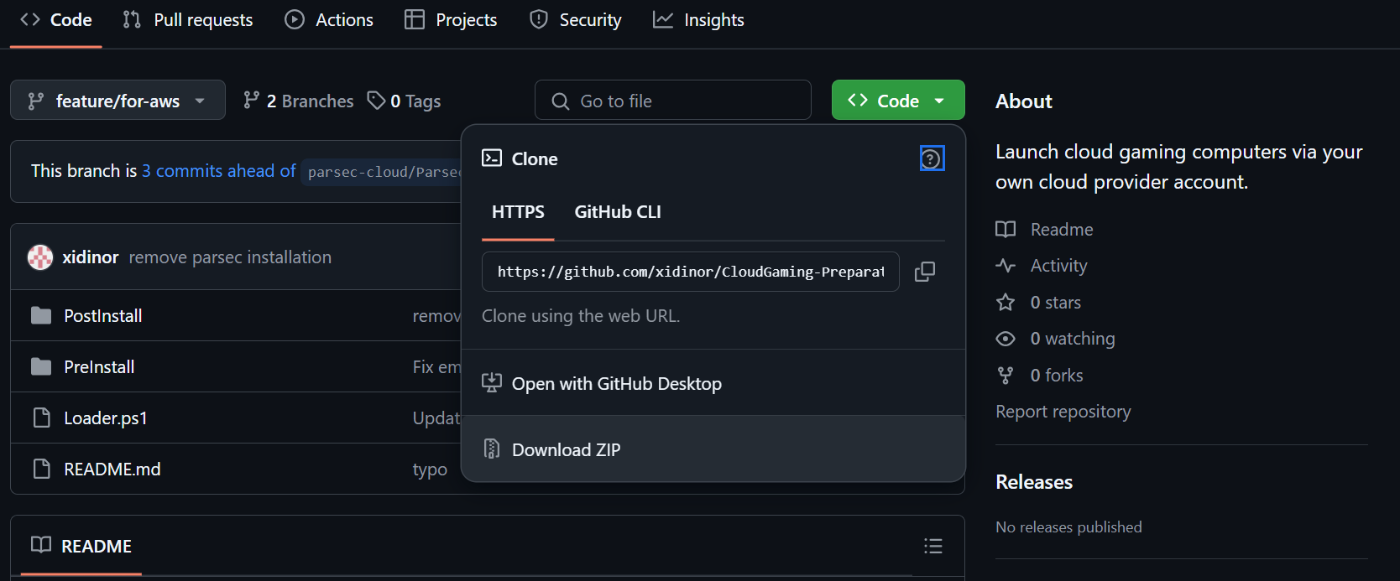
Task: Click the eye icon beside 0 watching
Action: coord(1005,339)
